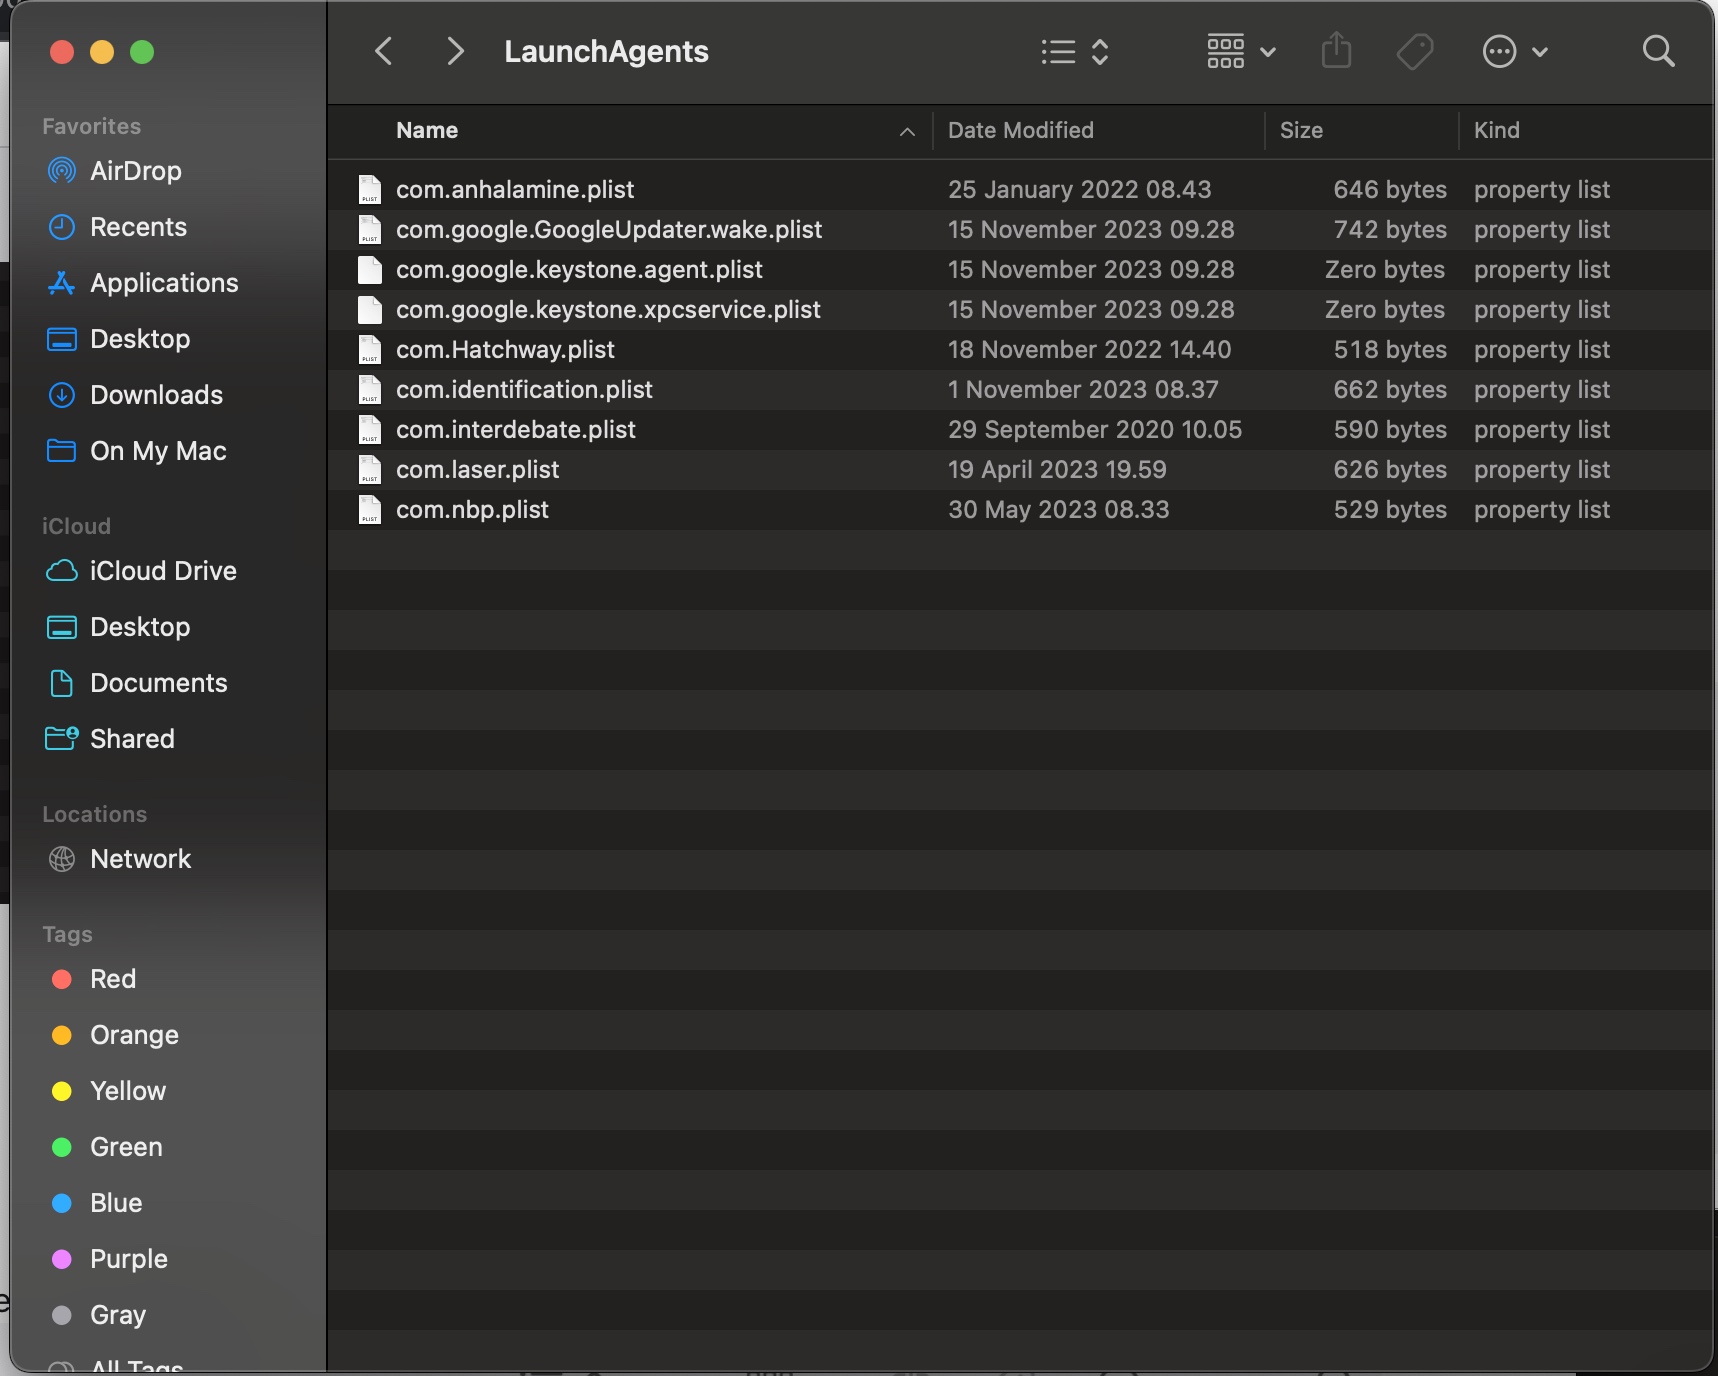The image size is (1718, 1376).
Task: Change the view mode via list view icon
Action: 1075,51
